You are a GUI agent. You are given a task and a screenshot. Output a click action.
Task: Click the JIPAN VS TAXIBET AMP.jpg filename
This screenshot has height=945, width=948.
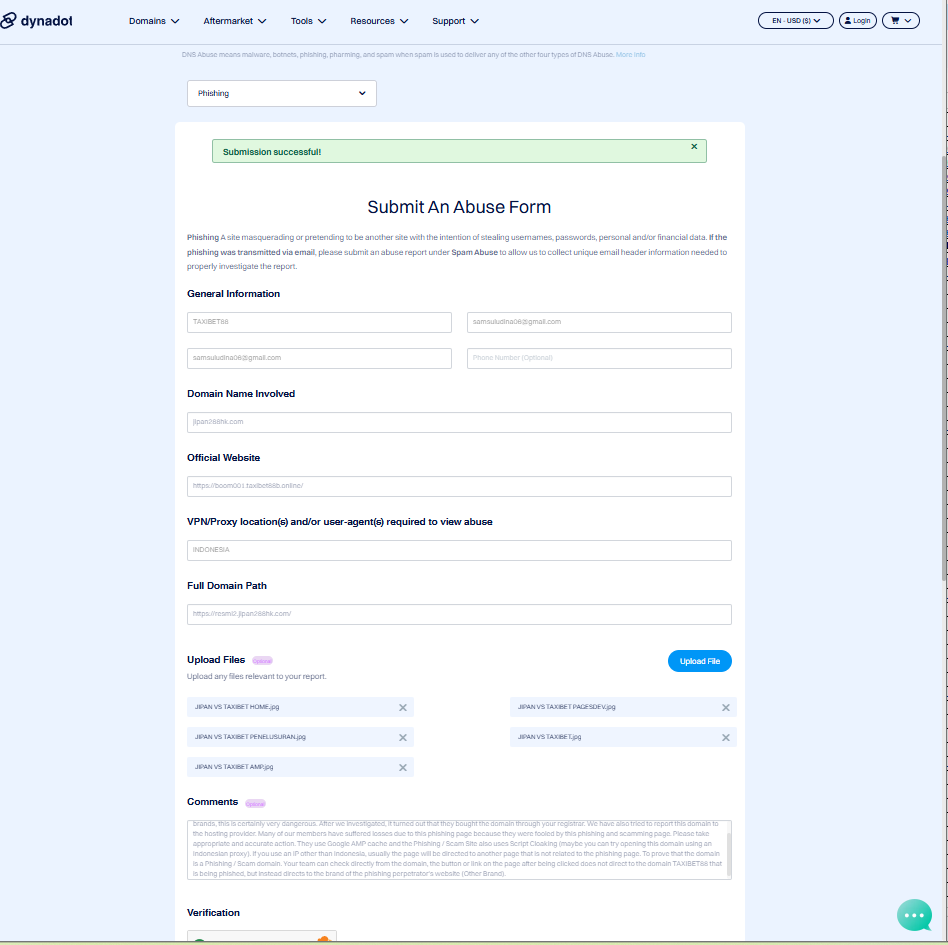(234, 767)
